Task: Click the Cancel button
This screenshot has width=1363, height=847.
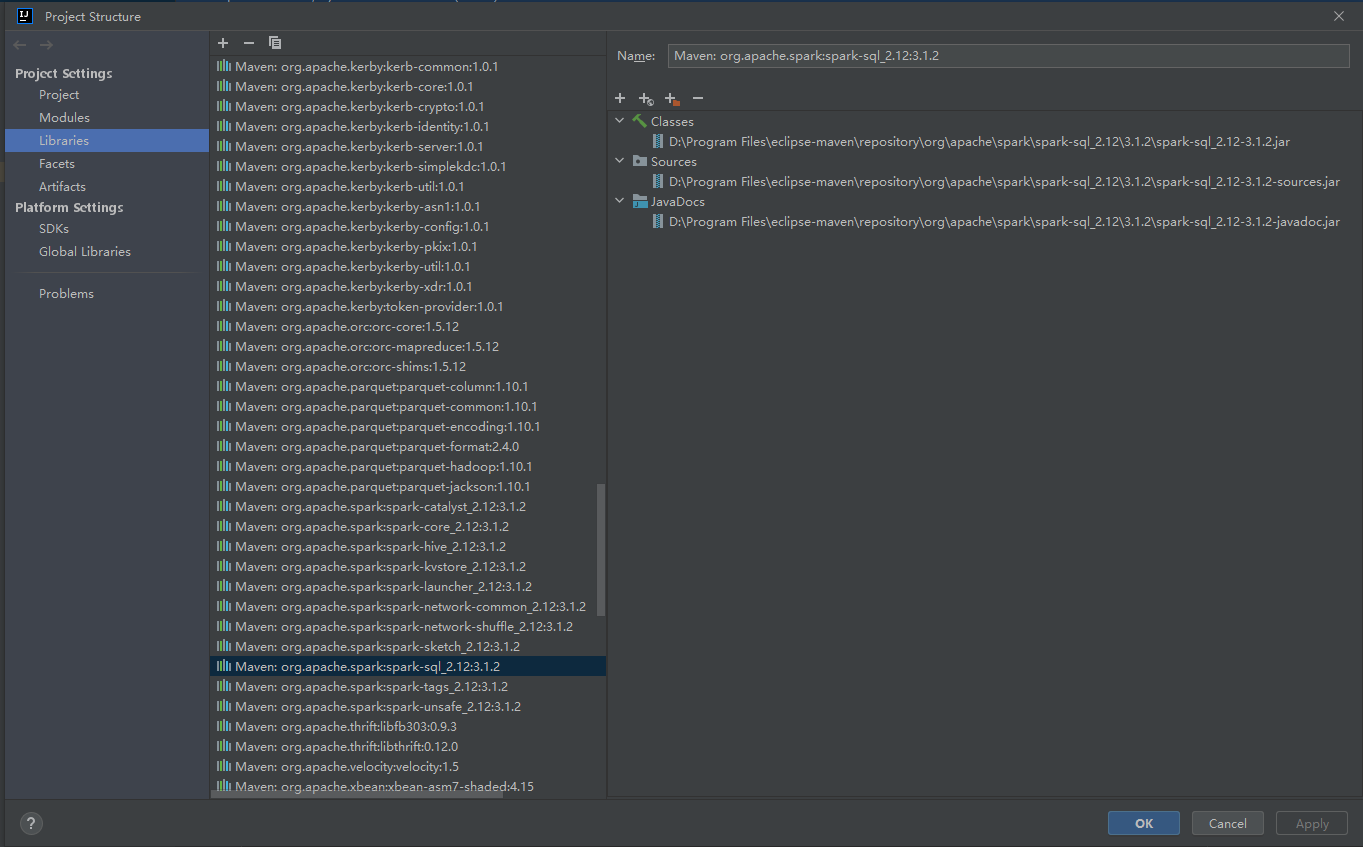Action: tap(1227, 824)
